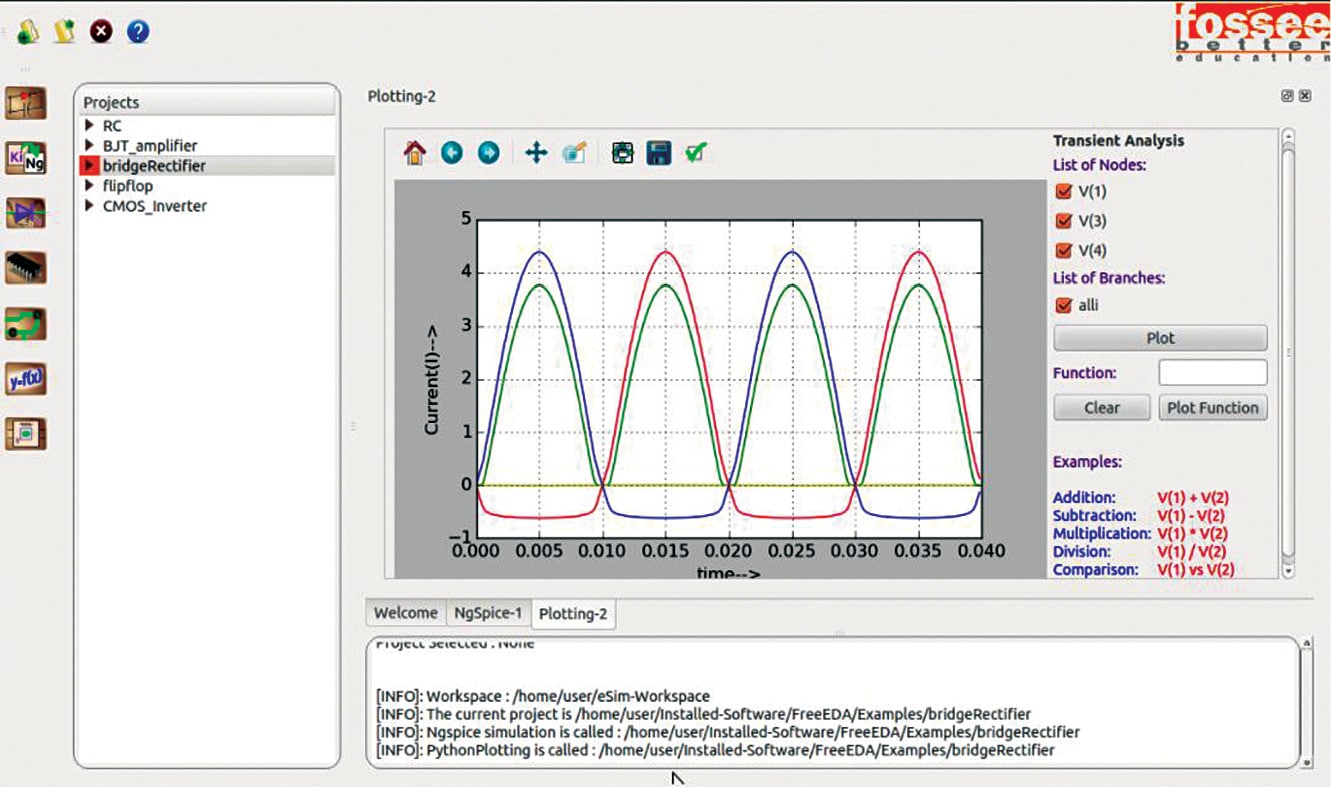This screenshot has width=1331, height=787.
Task: Expand the BJT_amplifier project
Action: (89, 146)
